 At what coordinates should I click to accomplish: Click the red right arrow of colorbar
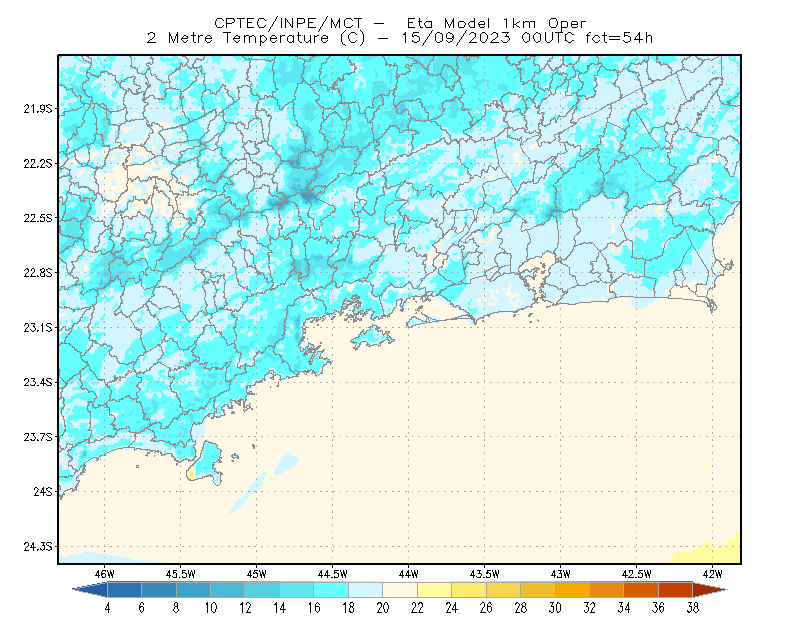pyautogui.click(x=710, y=590)
